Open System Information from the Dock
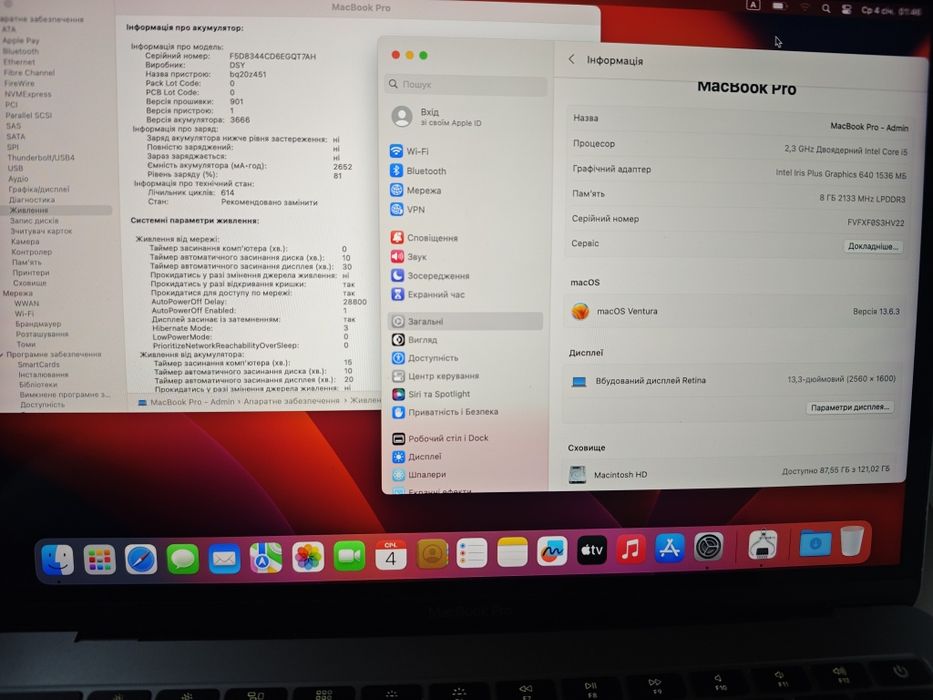Image resolution: width=933 pixels, height=700 pixels. [763, 543]
